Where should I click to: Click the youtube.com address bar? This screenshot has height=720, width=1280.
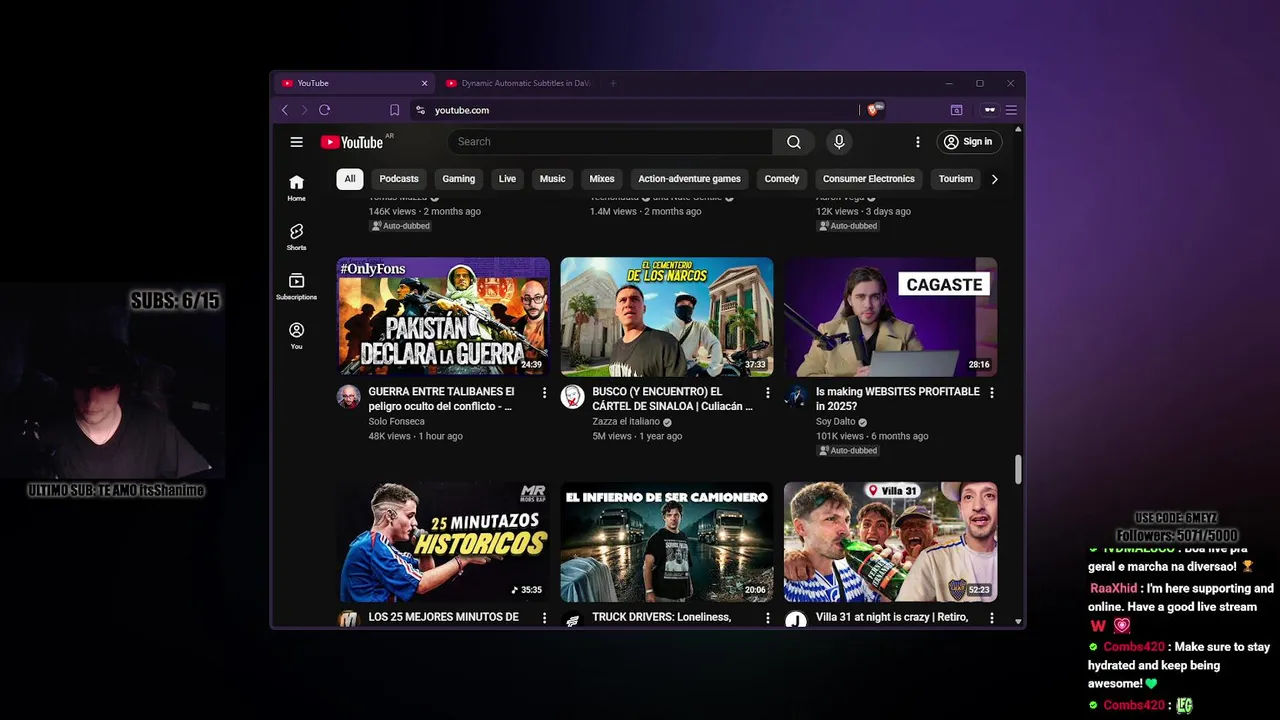(635, 110)
